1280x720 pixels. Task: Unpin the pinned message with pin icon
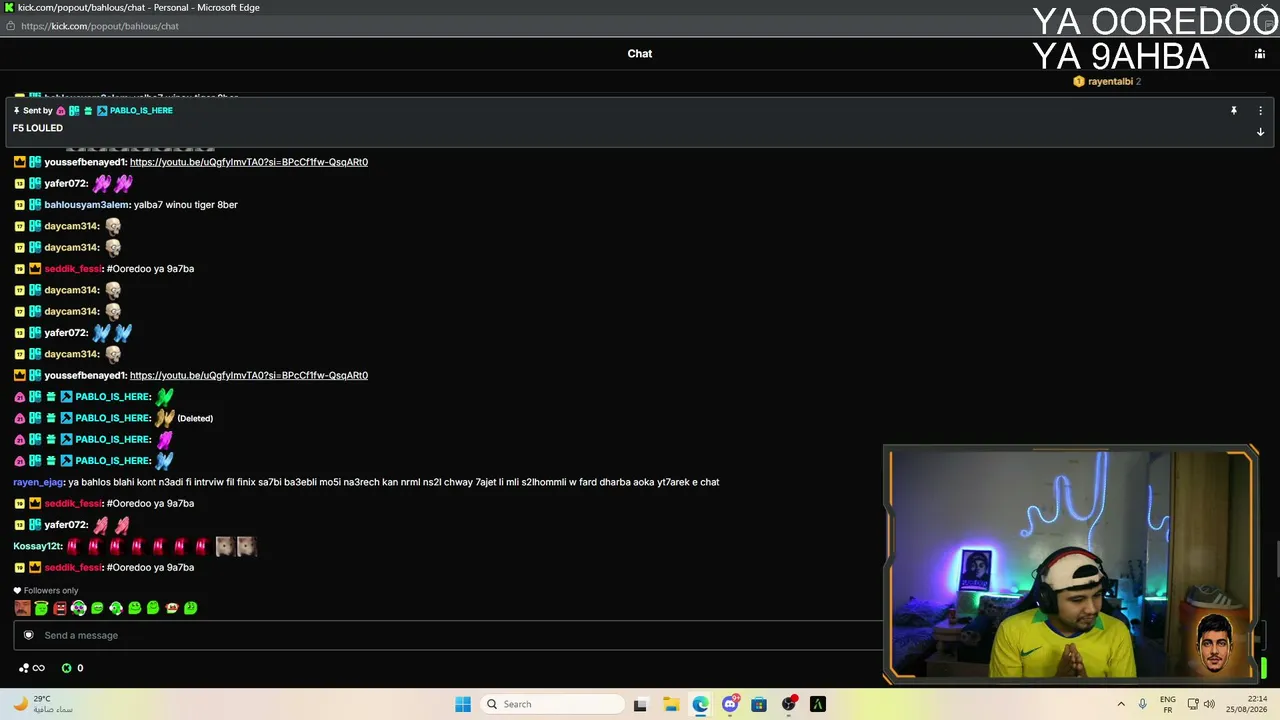(x=1234, y=111)
